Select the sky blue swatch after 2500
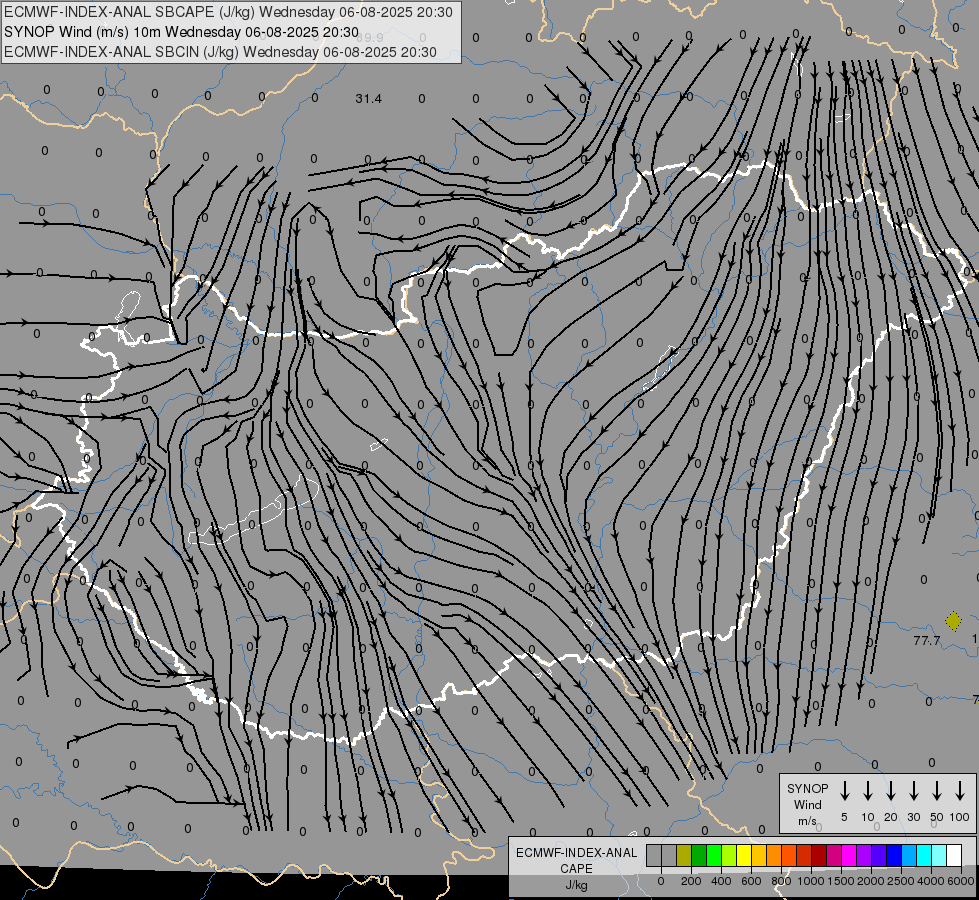 (908, 855)
